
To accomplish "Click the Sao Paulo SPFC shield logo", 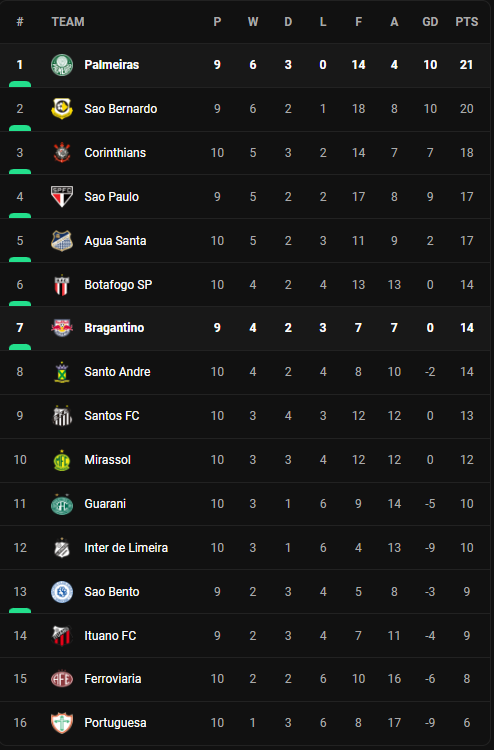I will click(x=62, y=197).
